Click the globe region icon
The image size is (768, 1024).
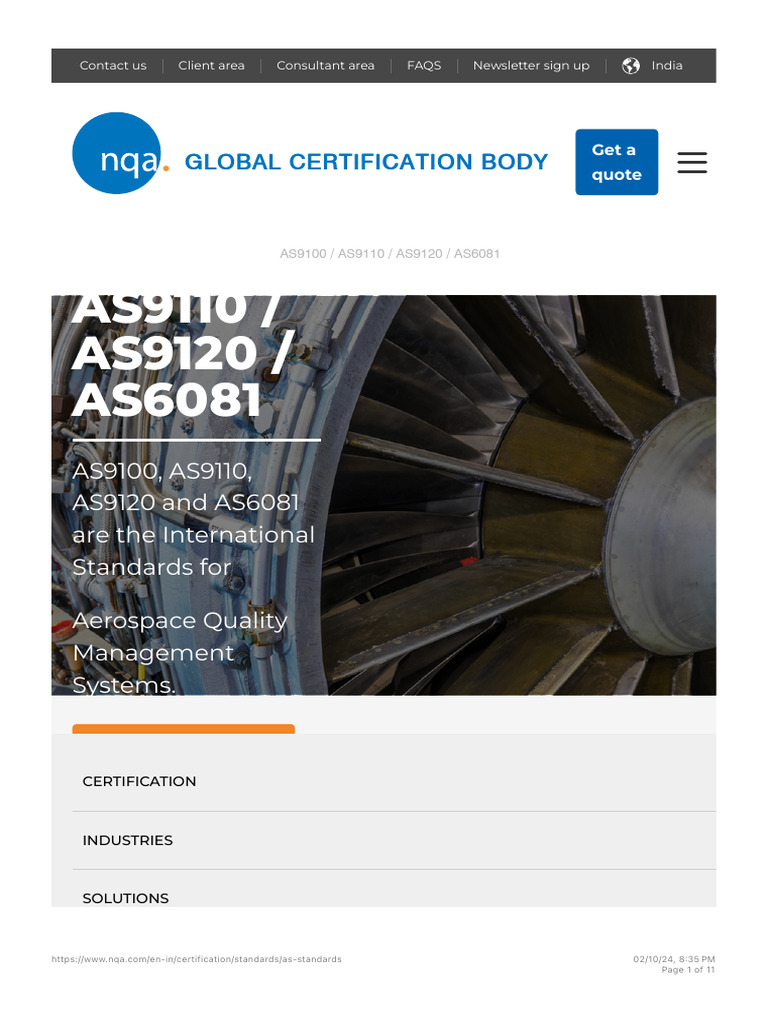coord(630,66)
